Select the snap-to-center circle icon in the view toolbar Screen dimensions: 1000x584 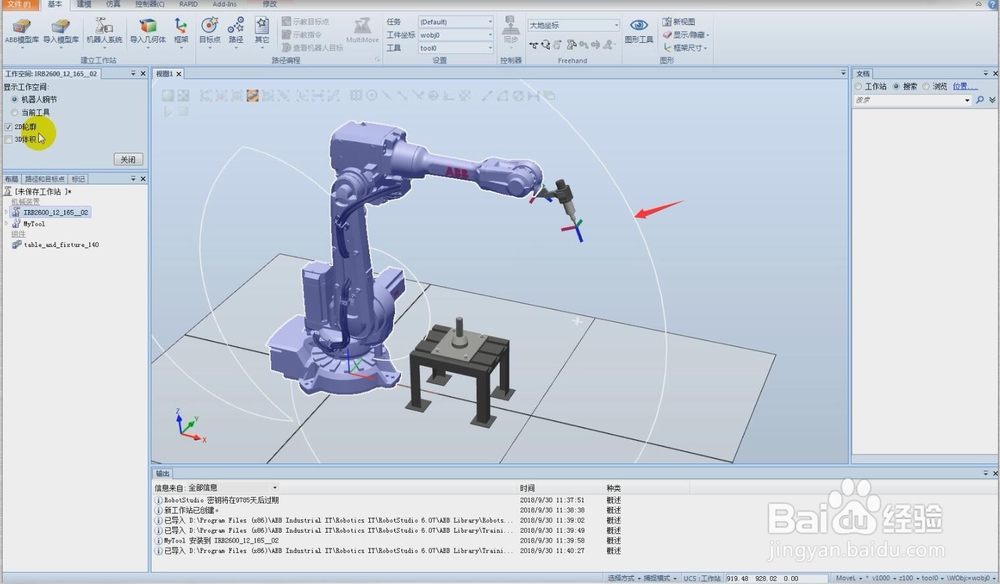click(371, 96)
